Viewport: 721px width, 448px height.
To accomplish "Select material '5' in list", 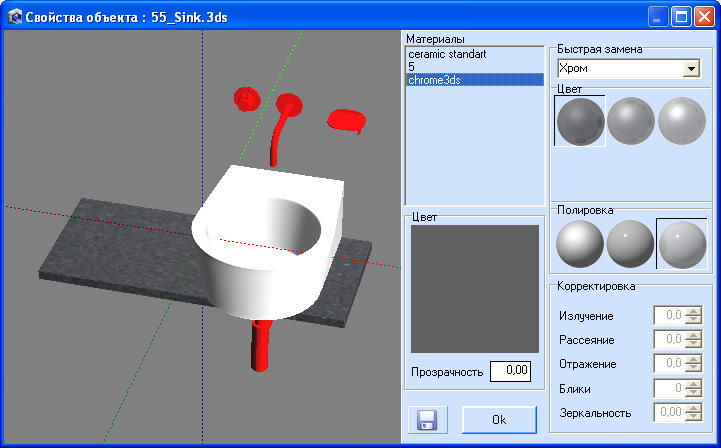I will click(412, 67).
